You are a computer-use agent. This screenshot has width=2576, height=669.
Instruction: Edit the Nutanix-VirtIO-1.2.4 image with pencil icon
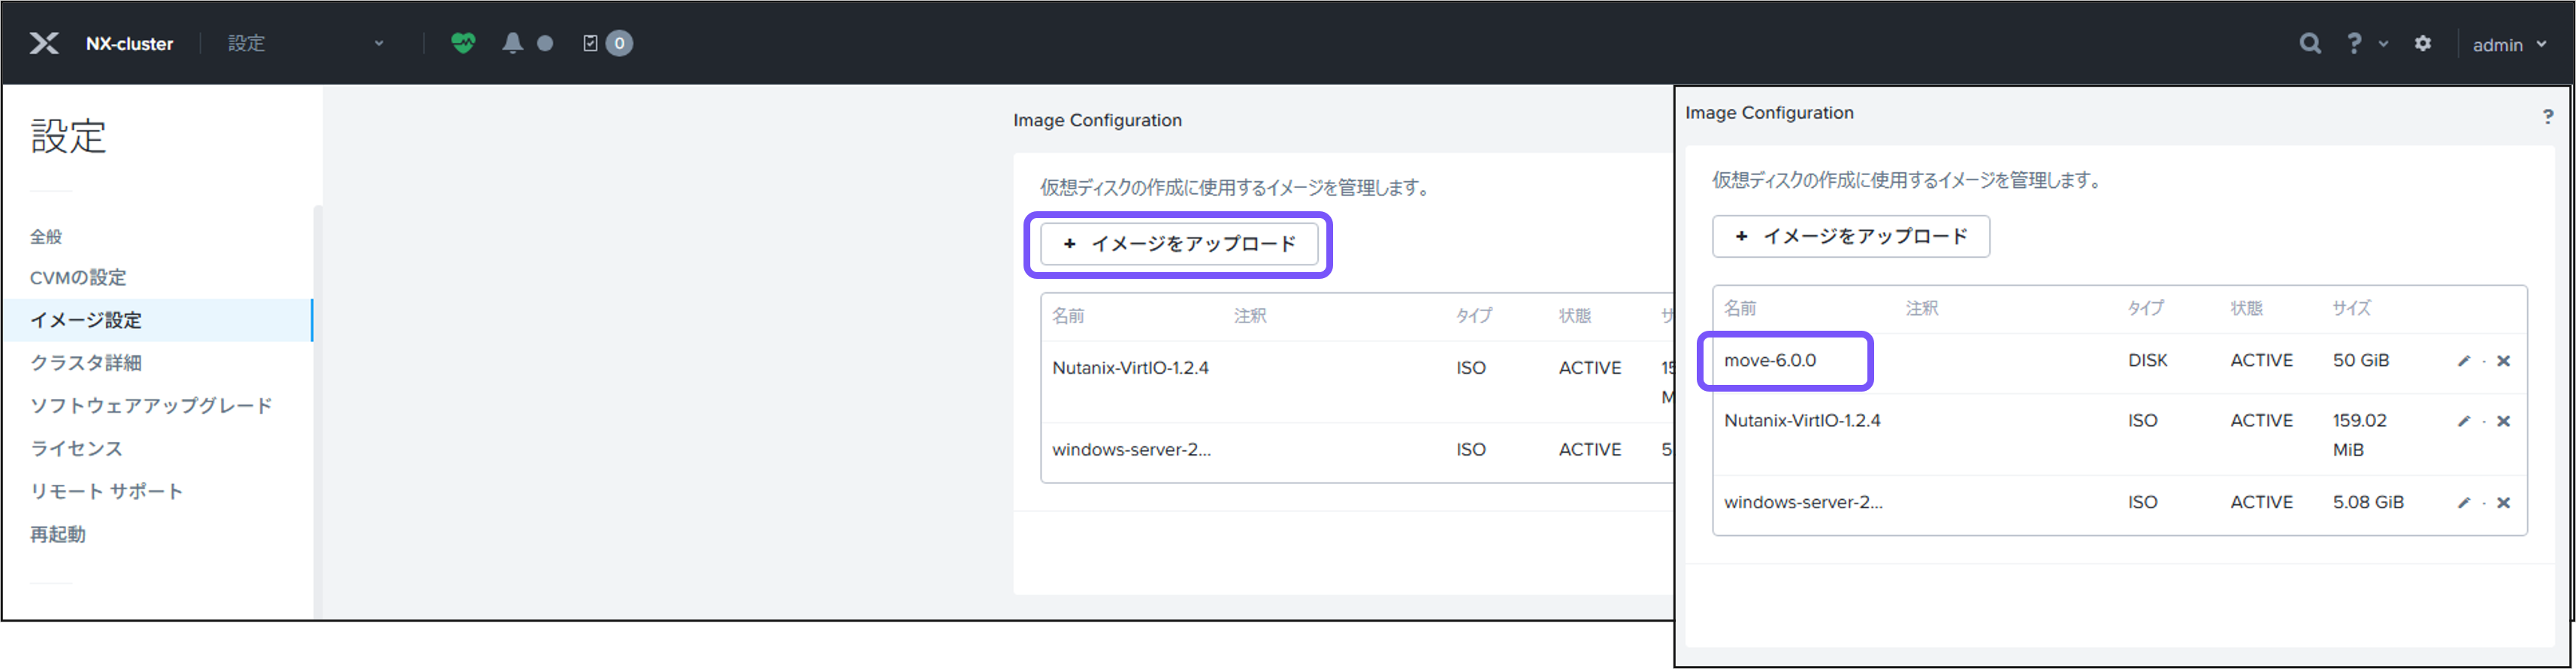tap(2463, 421)
